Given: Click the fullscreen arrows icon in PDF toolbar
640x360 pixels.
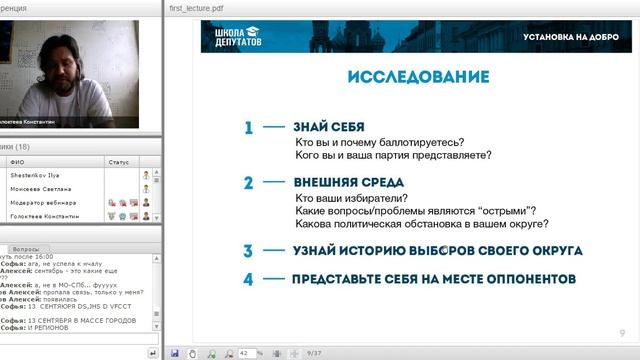Looking at the screenshot, I should tap(293, 353).
